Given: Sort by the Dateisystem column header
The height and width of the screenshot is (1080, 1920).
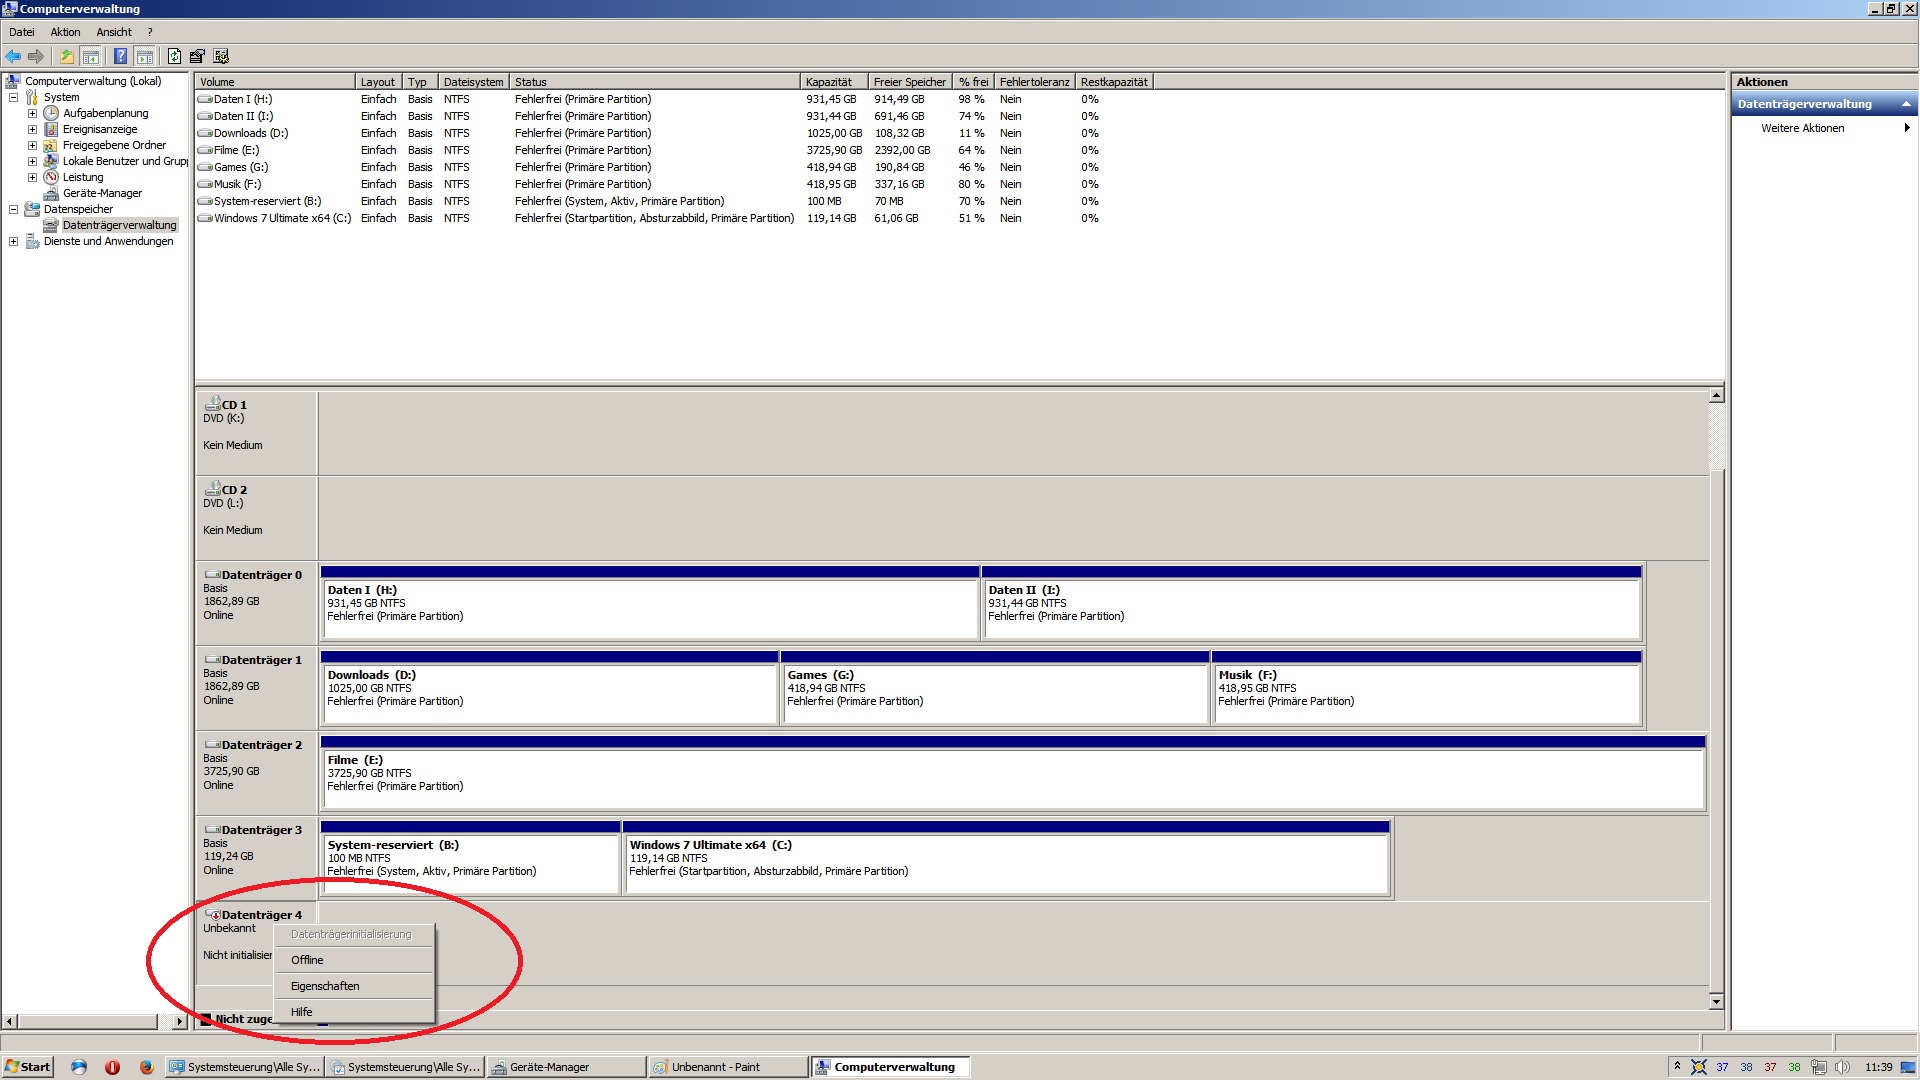Looking at the screenshot, I should pyautogui.click(x=474, y=82).
